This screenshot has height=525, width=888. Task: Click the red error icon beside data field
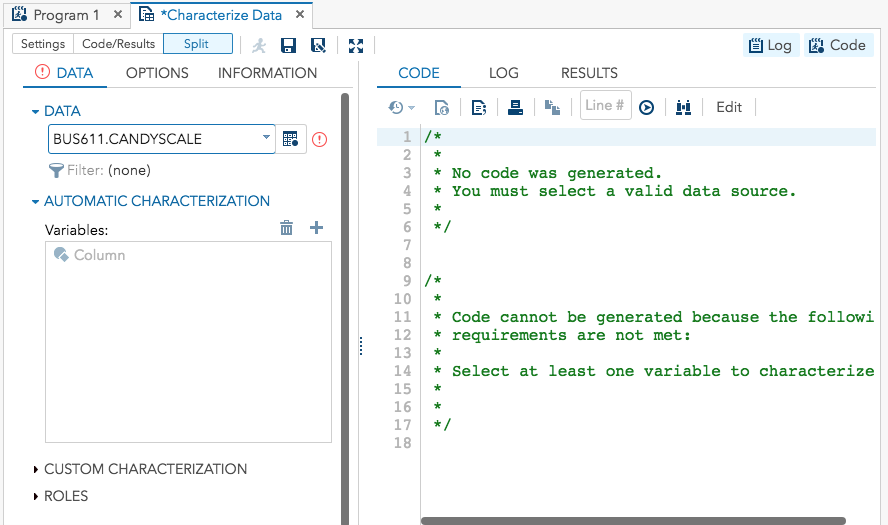319,139
